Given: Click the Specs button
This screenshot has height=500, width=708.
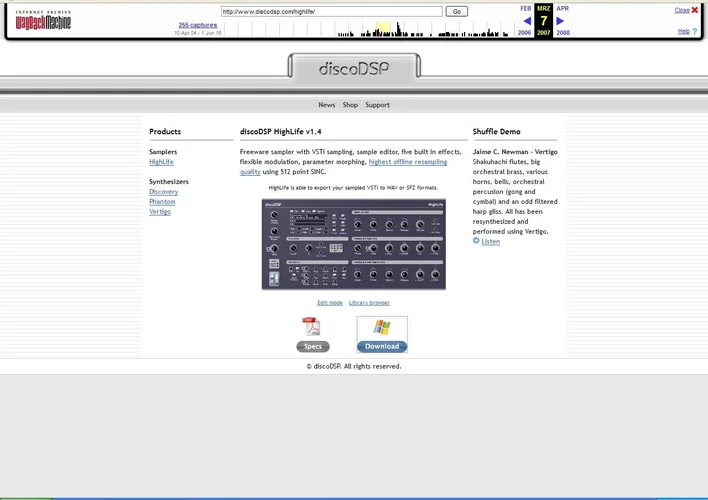Looking at the screenshot, I should [x=313, y=346].
